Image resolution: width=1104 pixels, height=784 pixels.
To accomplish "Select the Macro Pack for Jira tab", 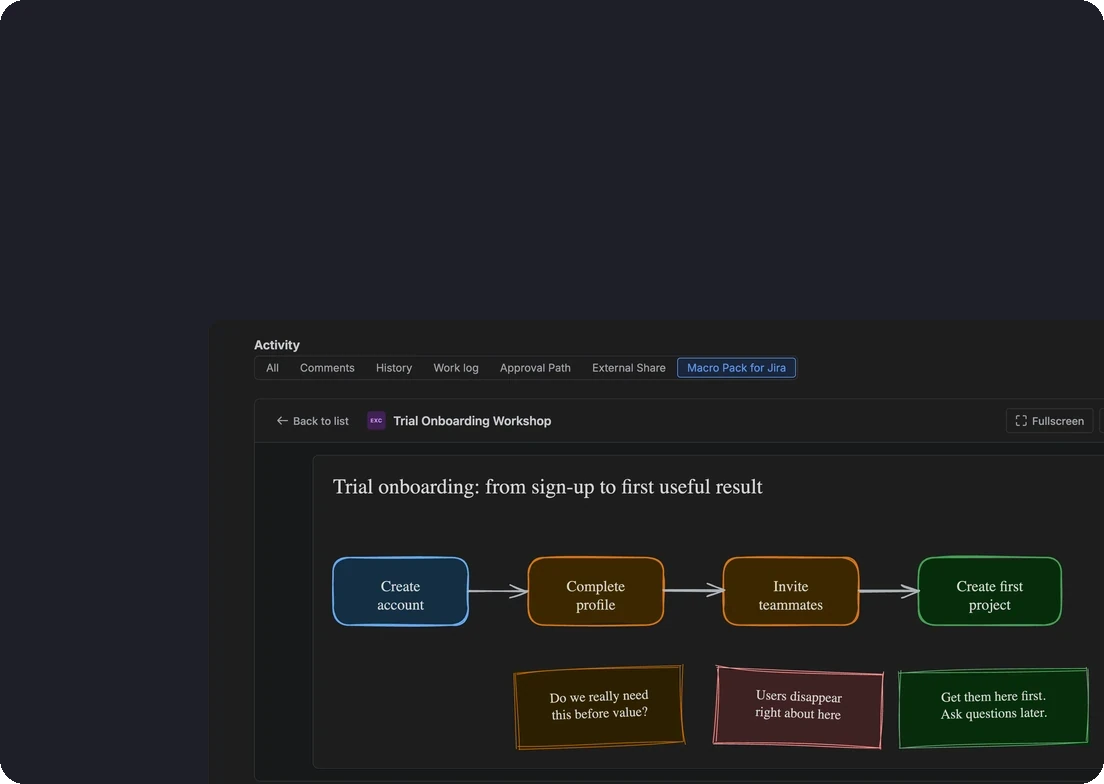I will tap(736, 368).
